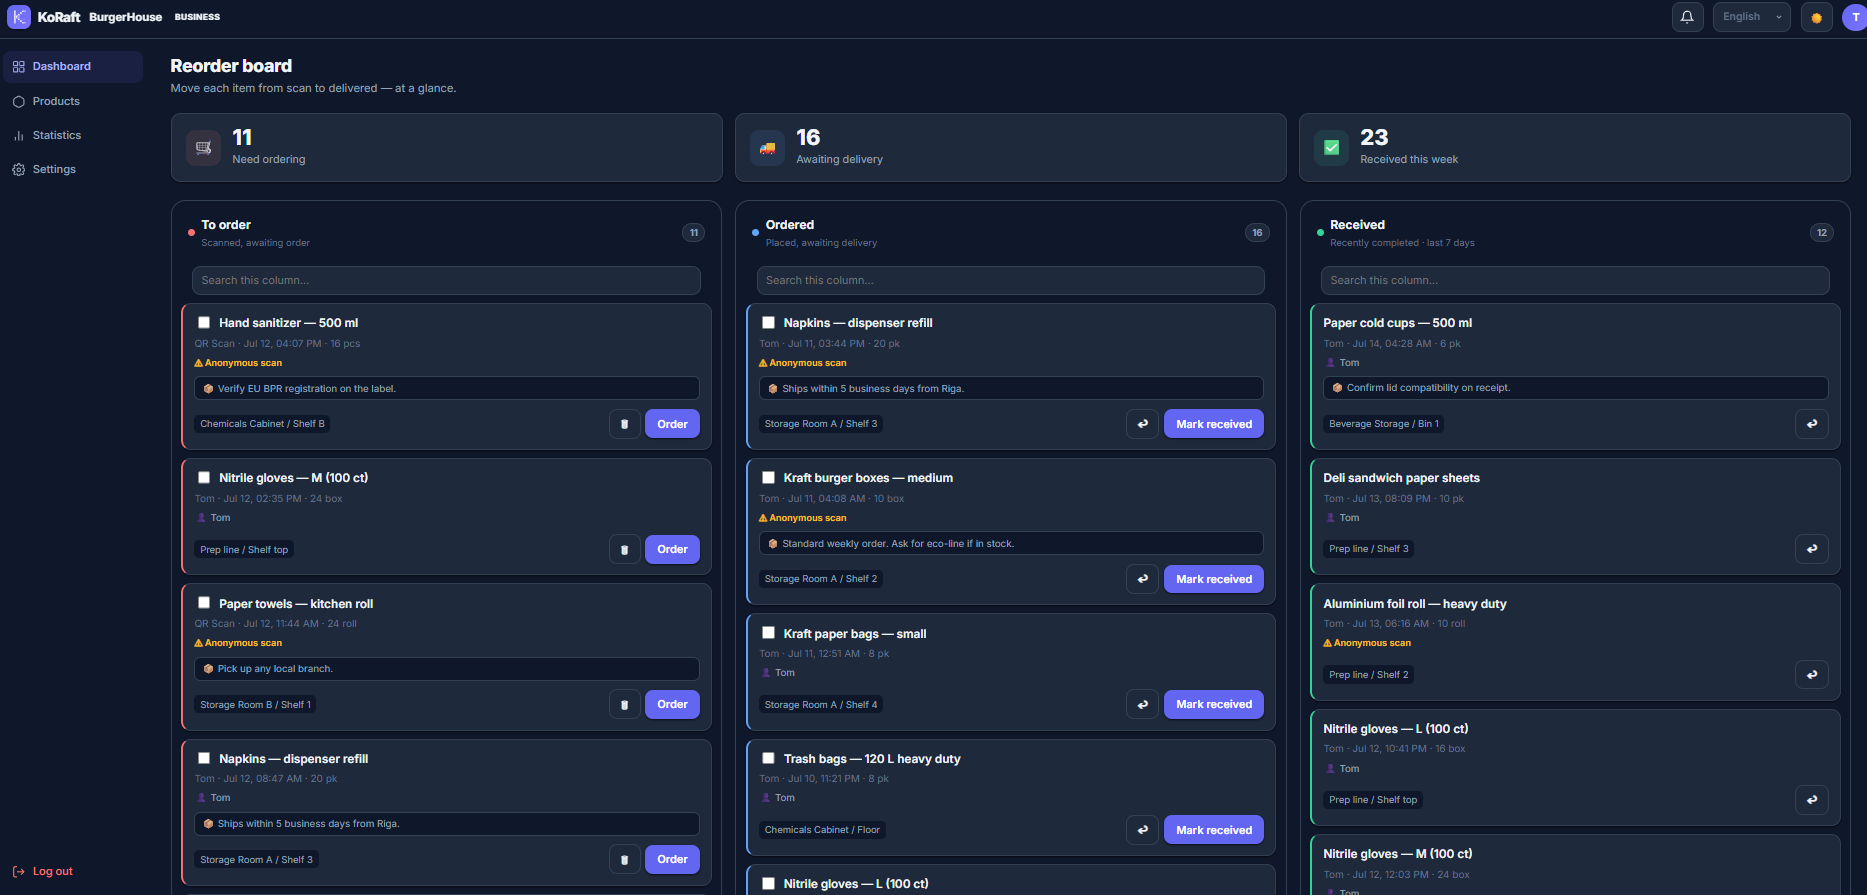This screenshot has width=1867, height=895.
Task: Order the Nitrile gloves M (100 ct)
Action: (x=672, y=549)
